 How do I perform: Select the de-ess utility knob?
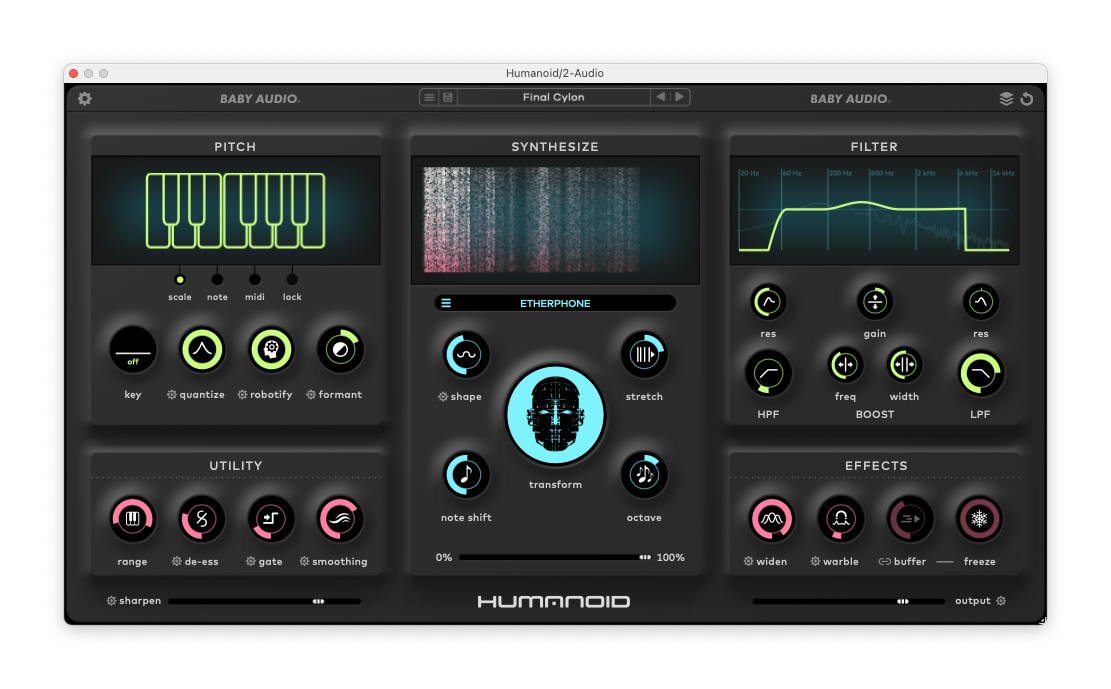tap(201, 519)
